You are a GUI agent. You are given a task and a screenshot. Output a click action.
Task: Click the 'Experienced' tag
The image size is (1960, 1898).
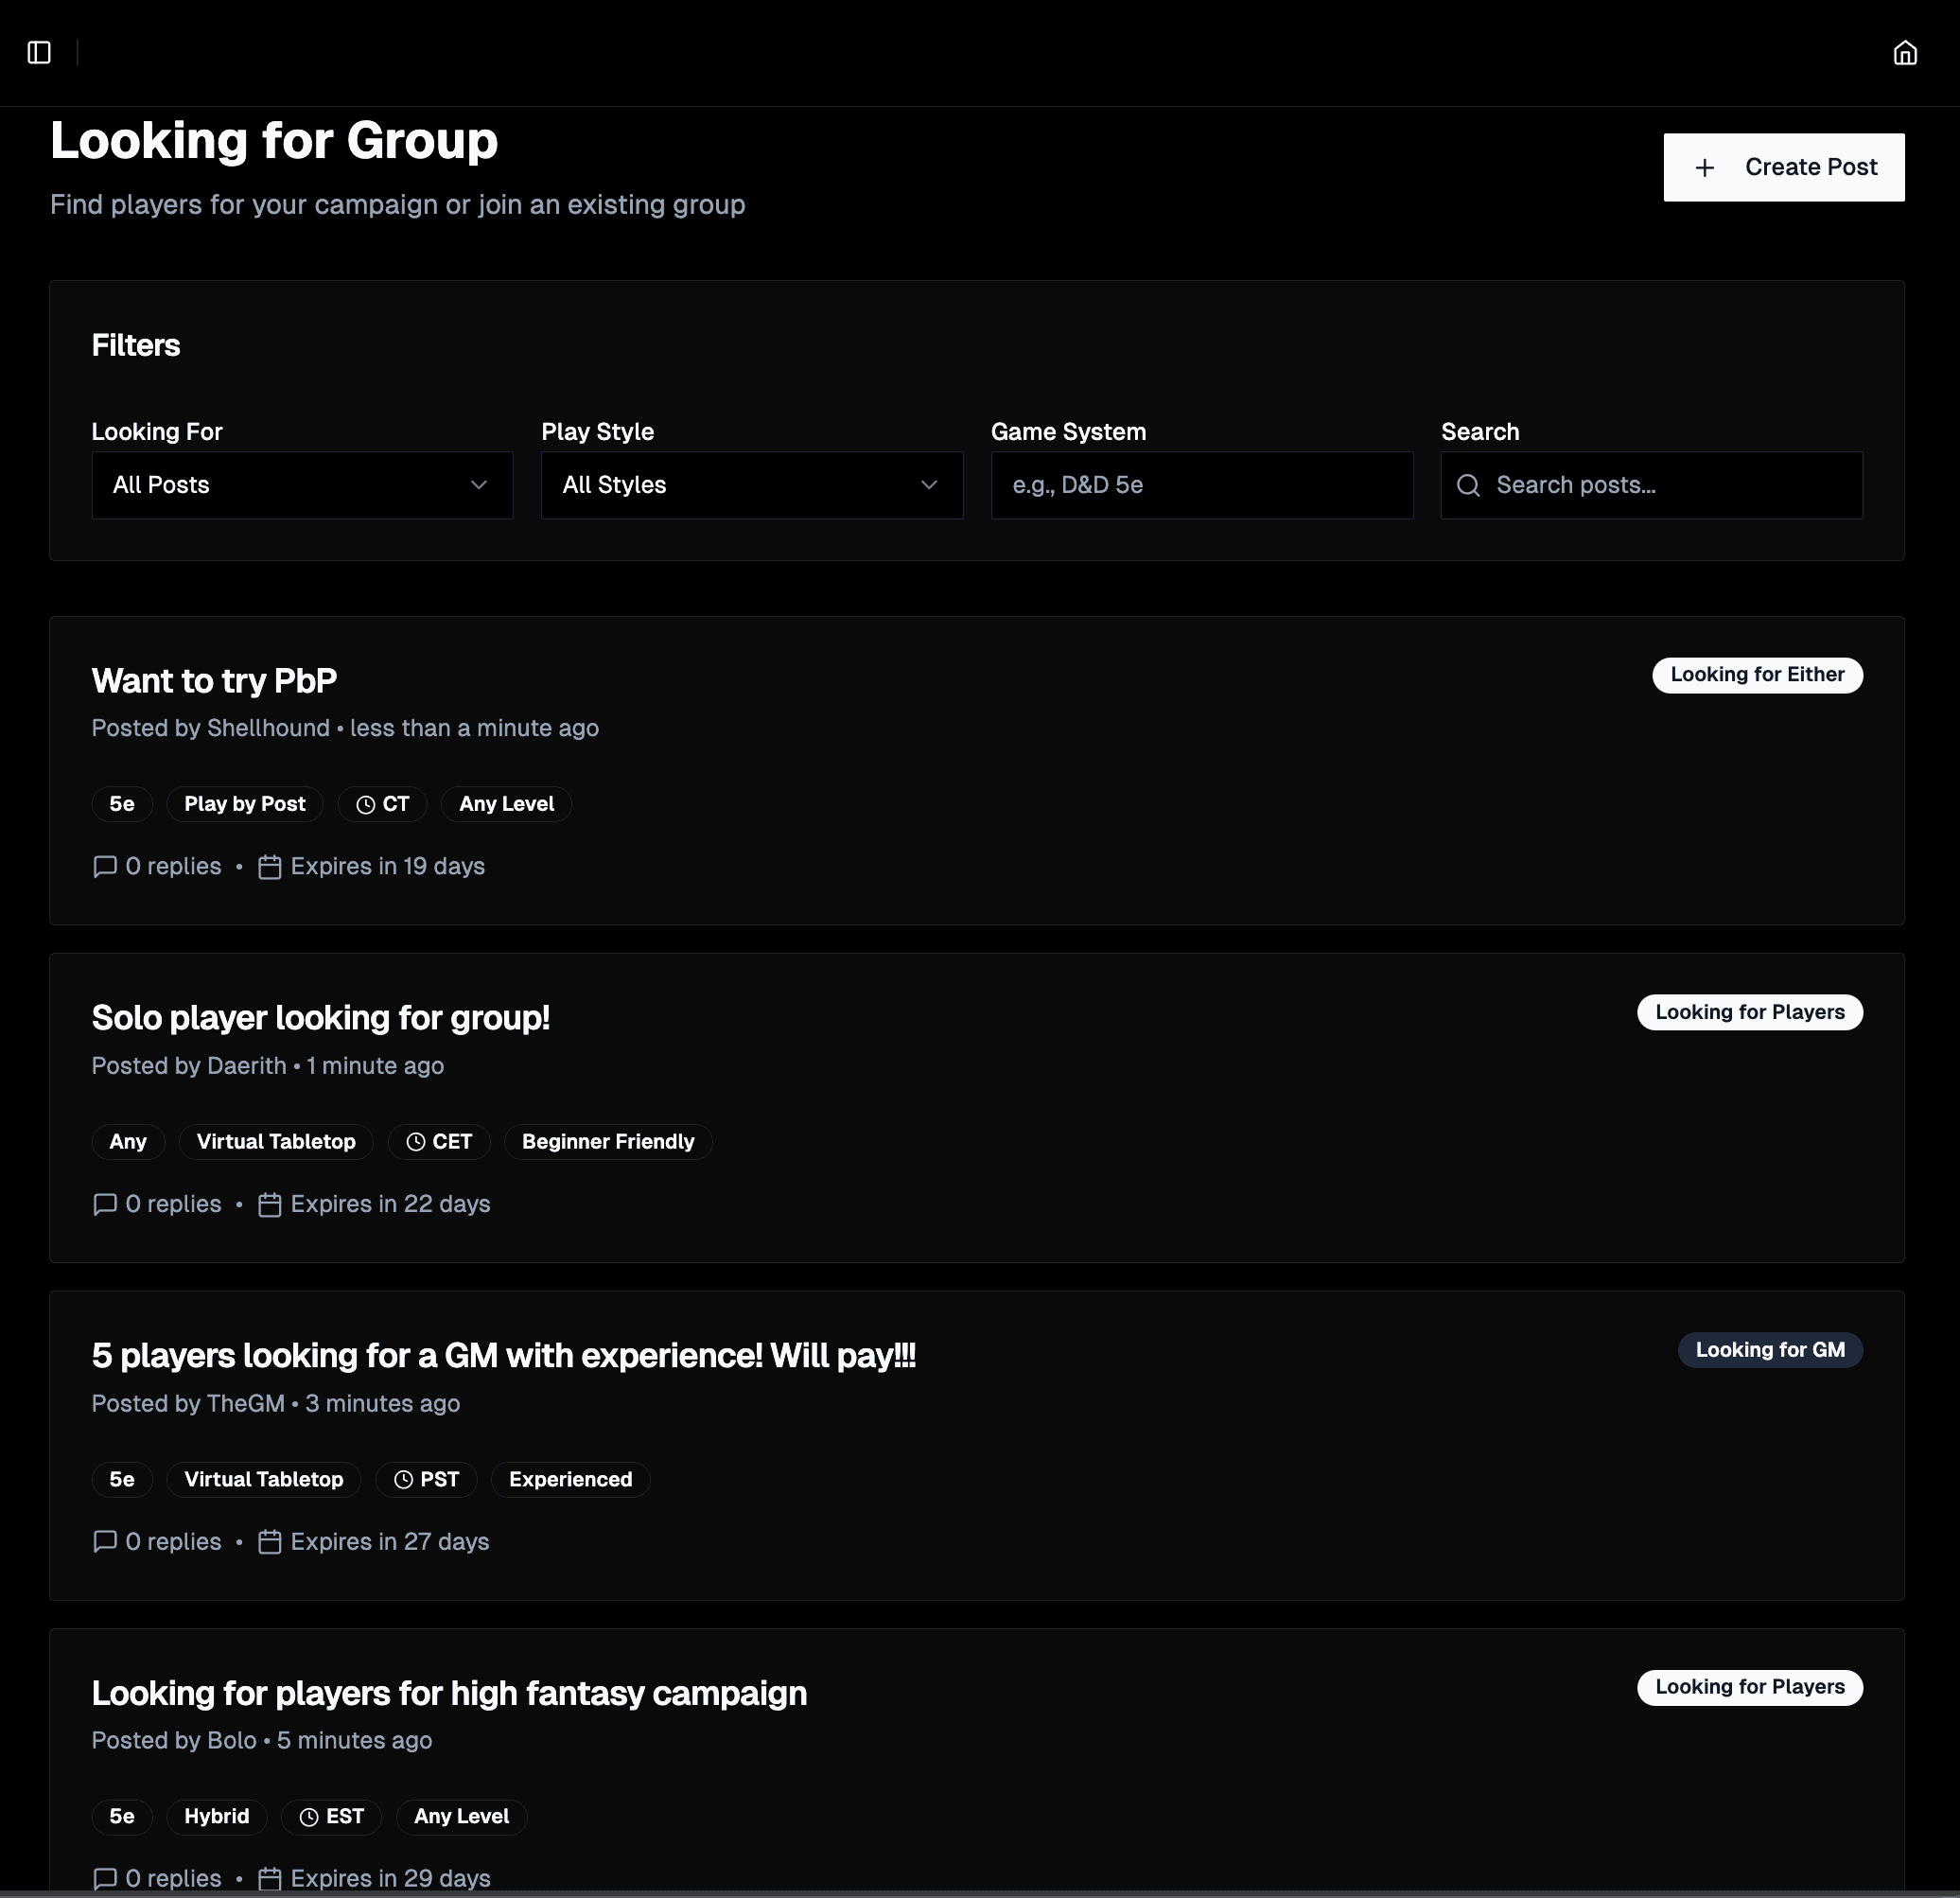point(570,1479)
